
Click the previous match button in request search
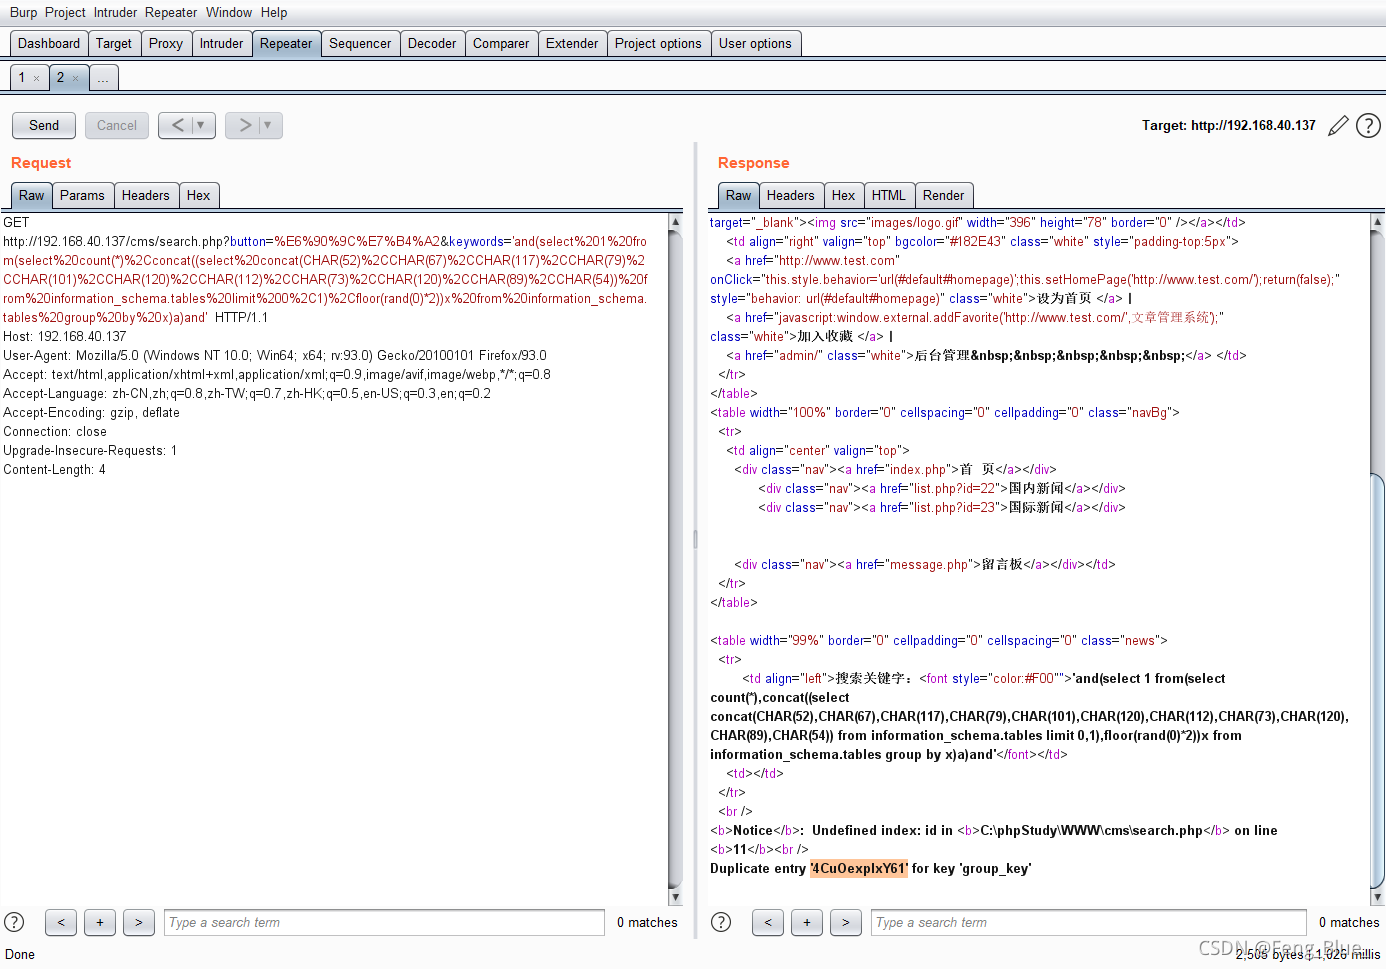[61, 922]
